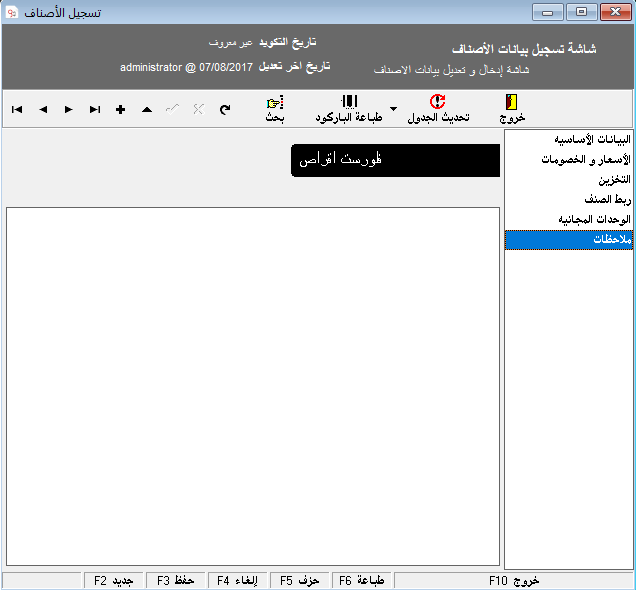636x590 pixels.
Task: Maximize the تسجيل الأصناف window
Action: [582, 12]
